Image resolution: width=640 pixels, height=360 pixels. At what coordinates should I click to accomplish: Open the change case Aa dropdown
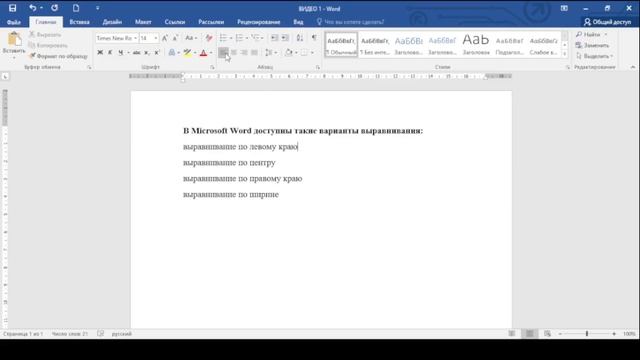point(191,38)
